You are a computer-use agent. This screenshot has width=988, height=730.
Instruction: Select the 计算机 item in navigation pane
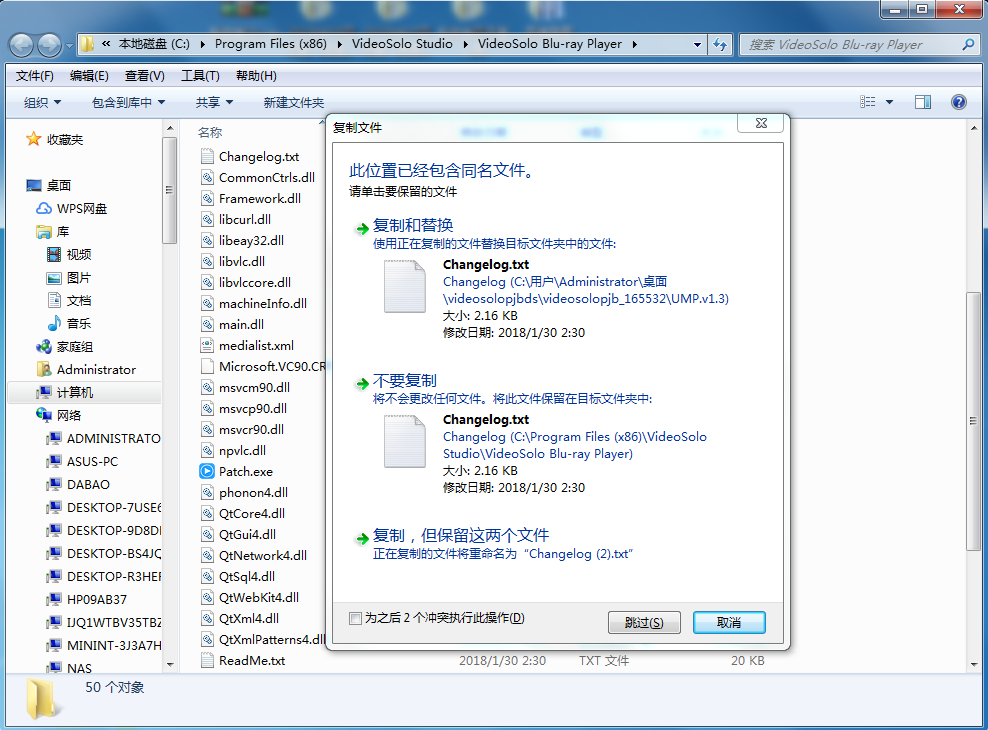coord(75,392)
